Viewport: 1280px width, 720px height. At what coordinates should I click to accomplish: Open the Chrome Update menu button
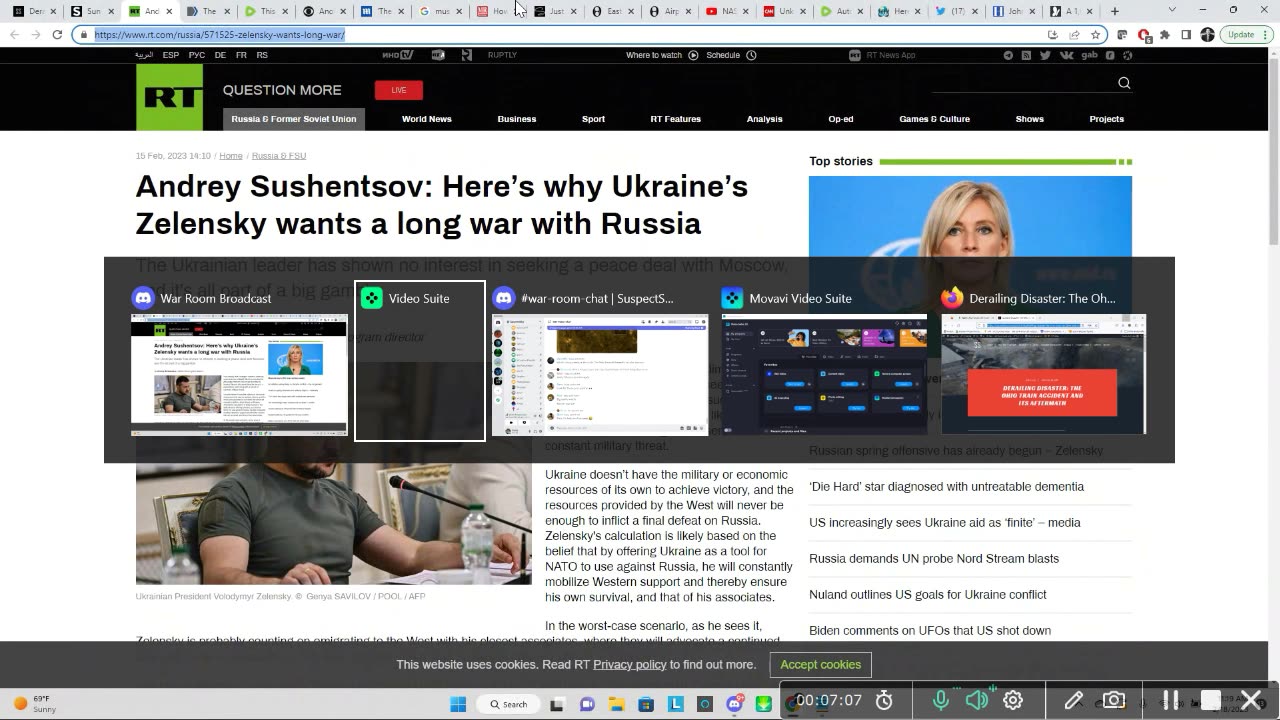click(1246, 34)
